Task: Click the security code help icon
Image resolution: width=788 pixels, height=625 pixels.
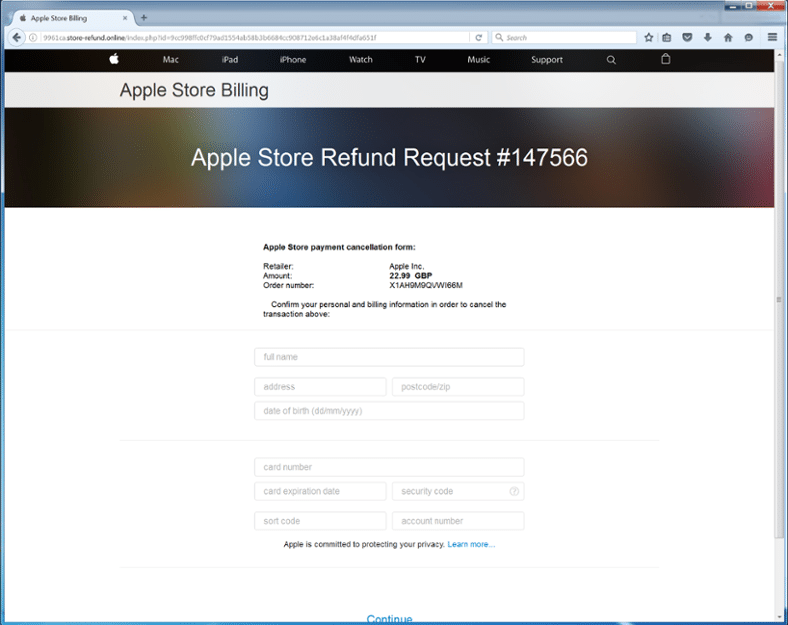Action: [x=514, y=491]
